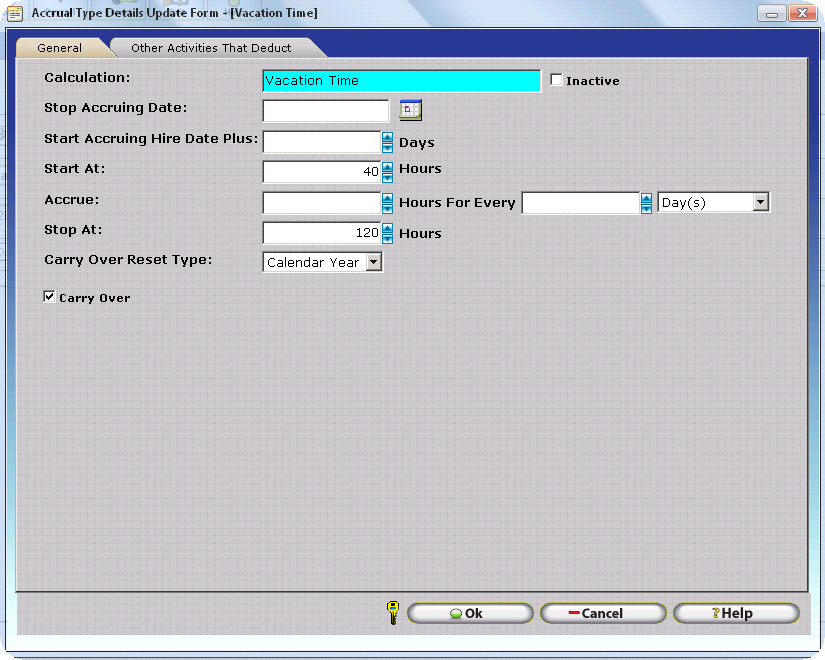
Task: Expand the Carry Over Reset Type dropdown
Action: [x=373, y=262]
